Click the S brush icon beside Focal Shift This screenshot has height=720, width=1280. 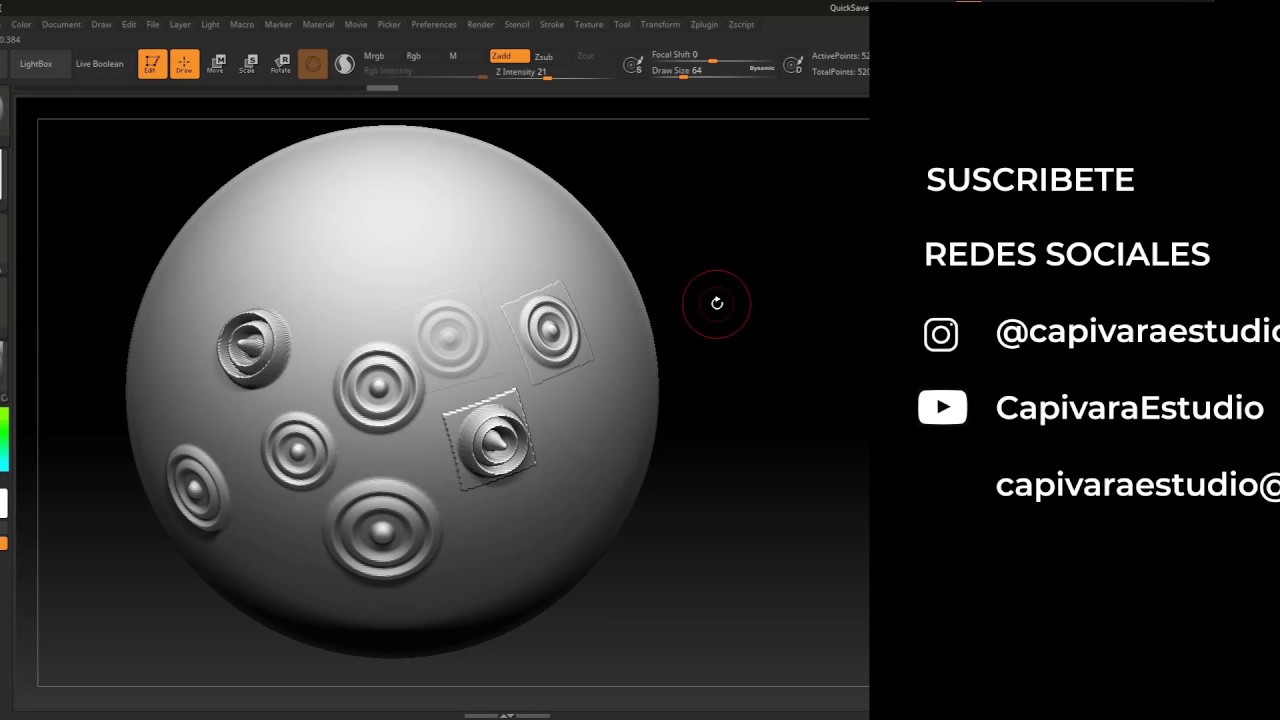pyautogui.click(x=632, y=65)
